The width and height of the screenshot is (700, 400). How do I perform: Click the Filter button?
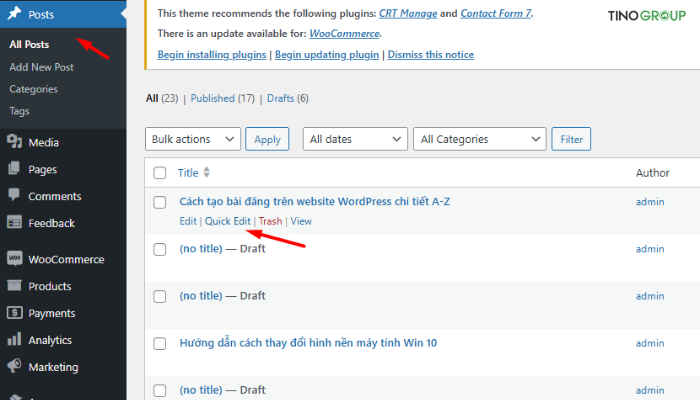pyautogui.click(x=571, y=139)
